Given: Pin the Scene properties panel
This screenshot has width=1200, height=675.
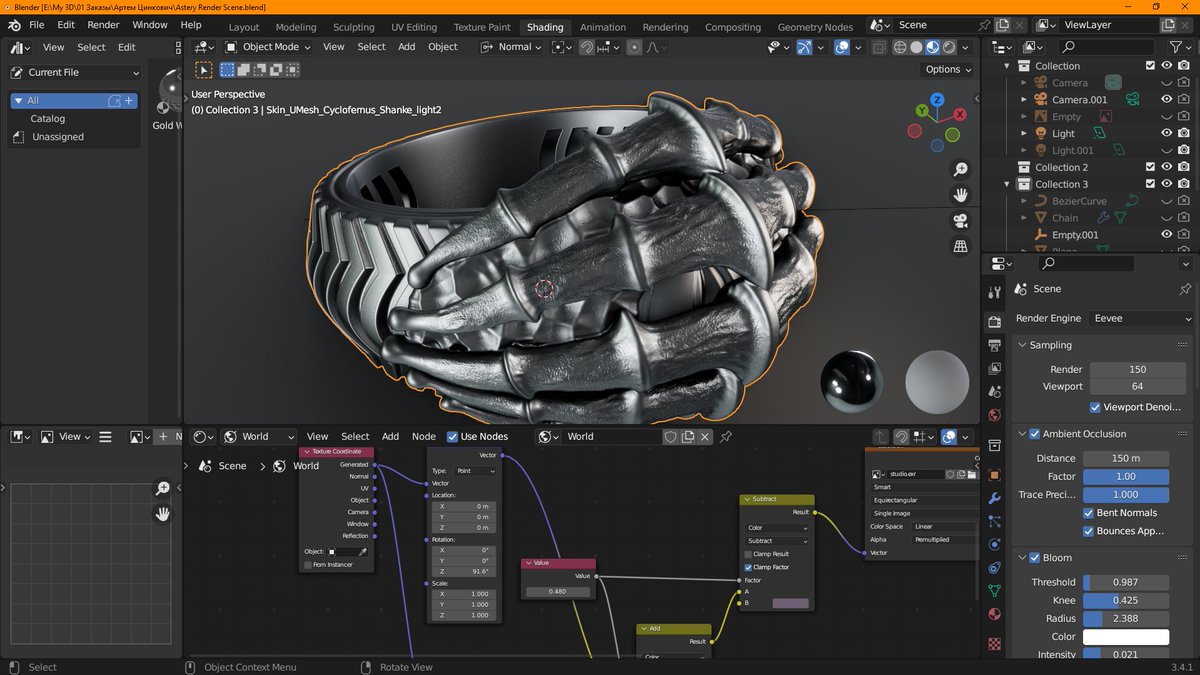Looking at the screenshot, I should click(1186, 289).
